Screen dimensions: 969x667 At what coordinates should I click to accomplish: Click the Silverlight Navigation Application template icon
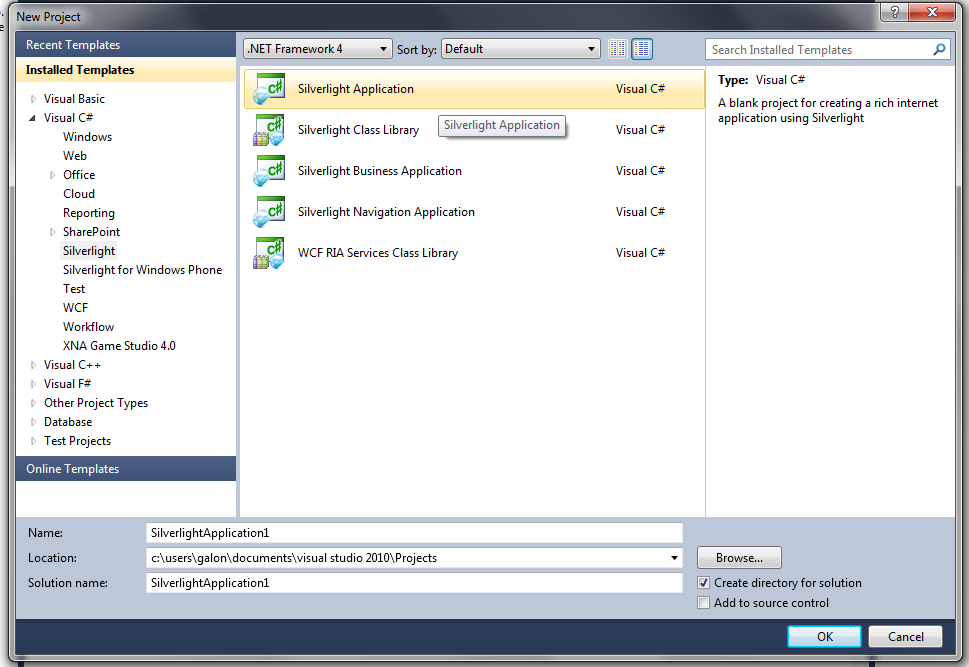[269, 212]
